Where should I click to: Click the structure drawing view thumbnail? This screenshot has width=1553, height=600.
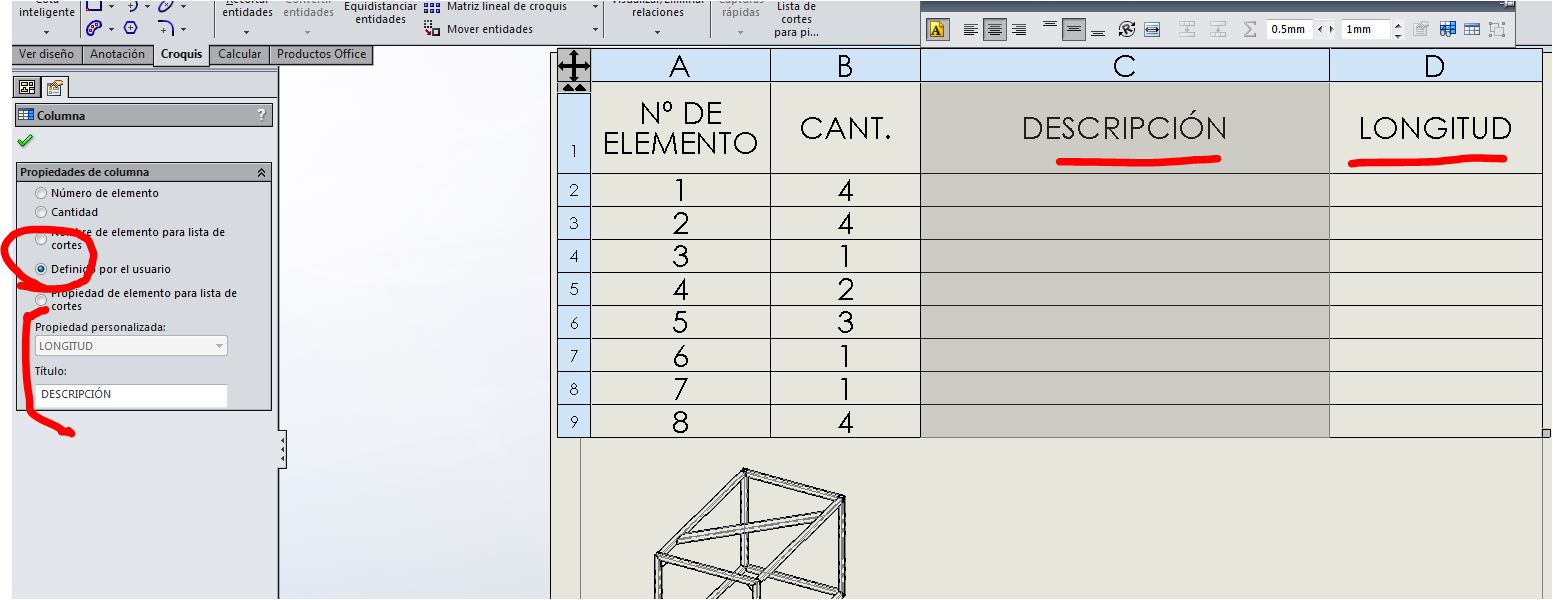pyautogui.click(x=750, y=534)
